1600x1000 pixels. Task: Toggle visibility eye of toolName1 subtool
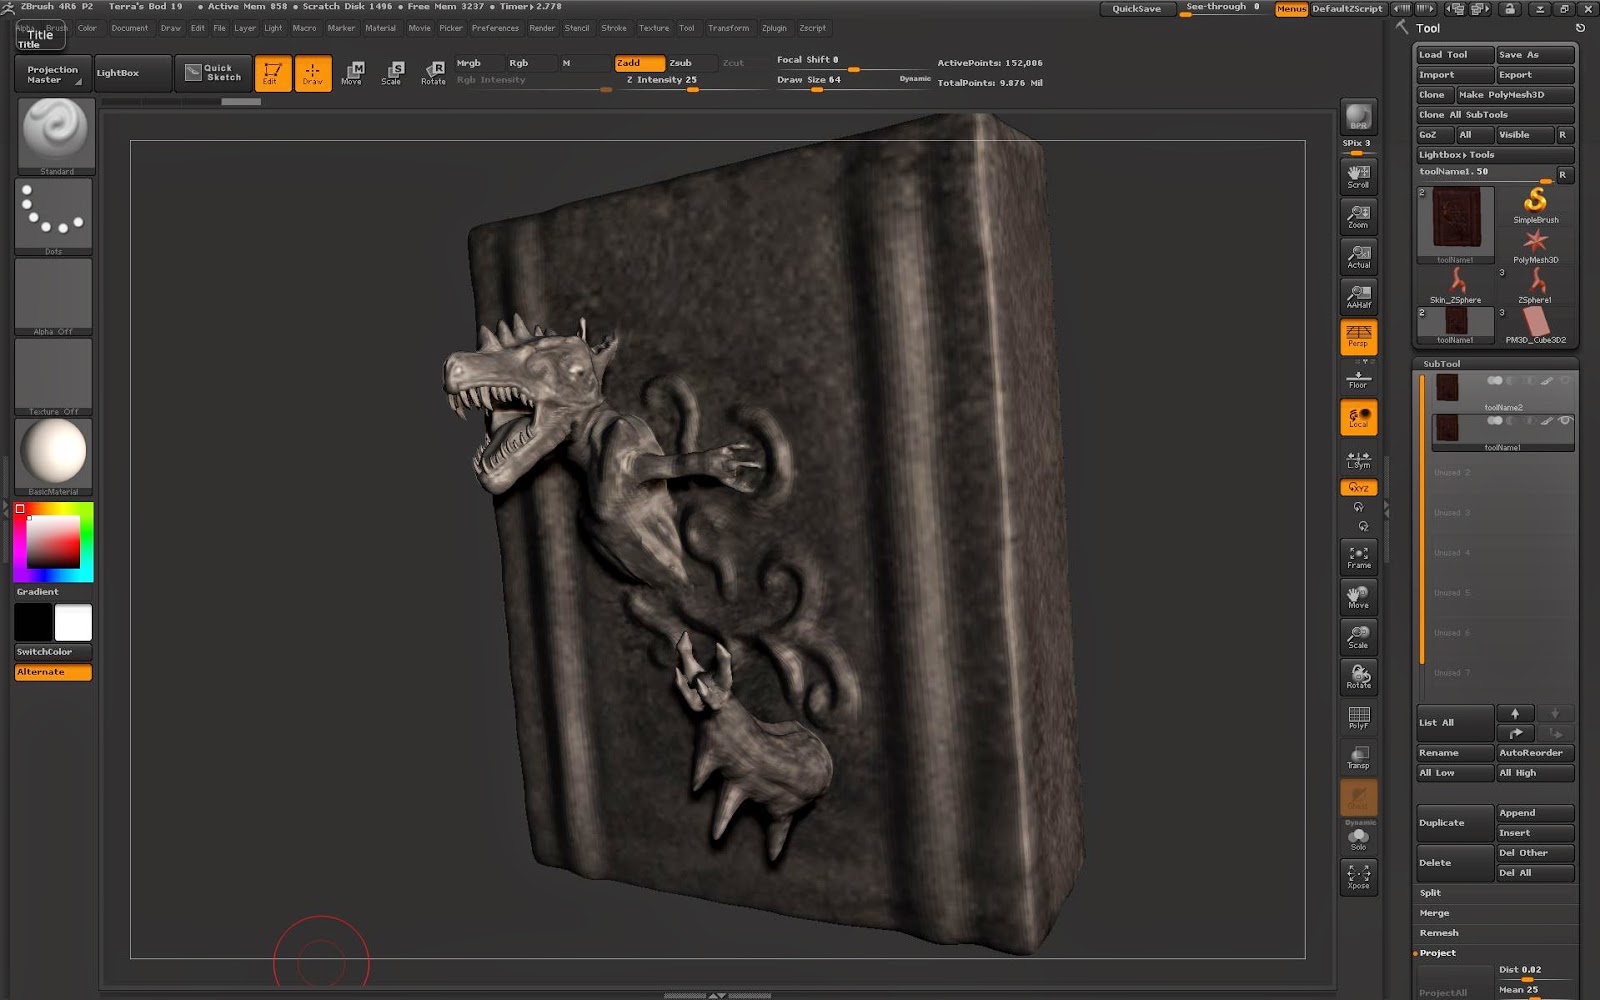1565,420
